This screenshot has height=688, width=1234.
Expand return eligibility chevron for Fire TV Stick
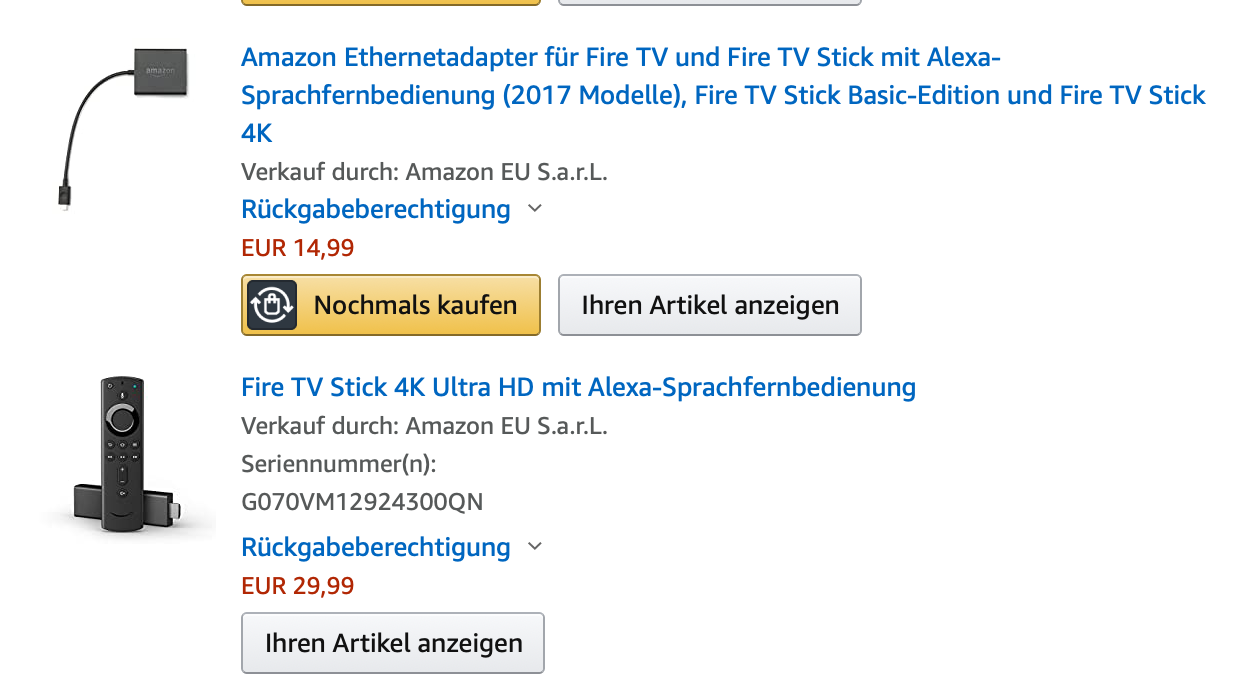click(x=535, y=547)
